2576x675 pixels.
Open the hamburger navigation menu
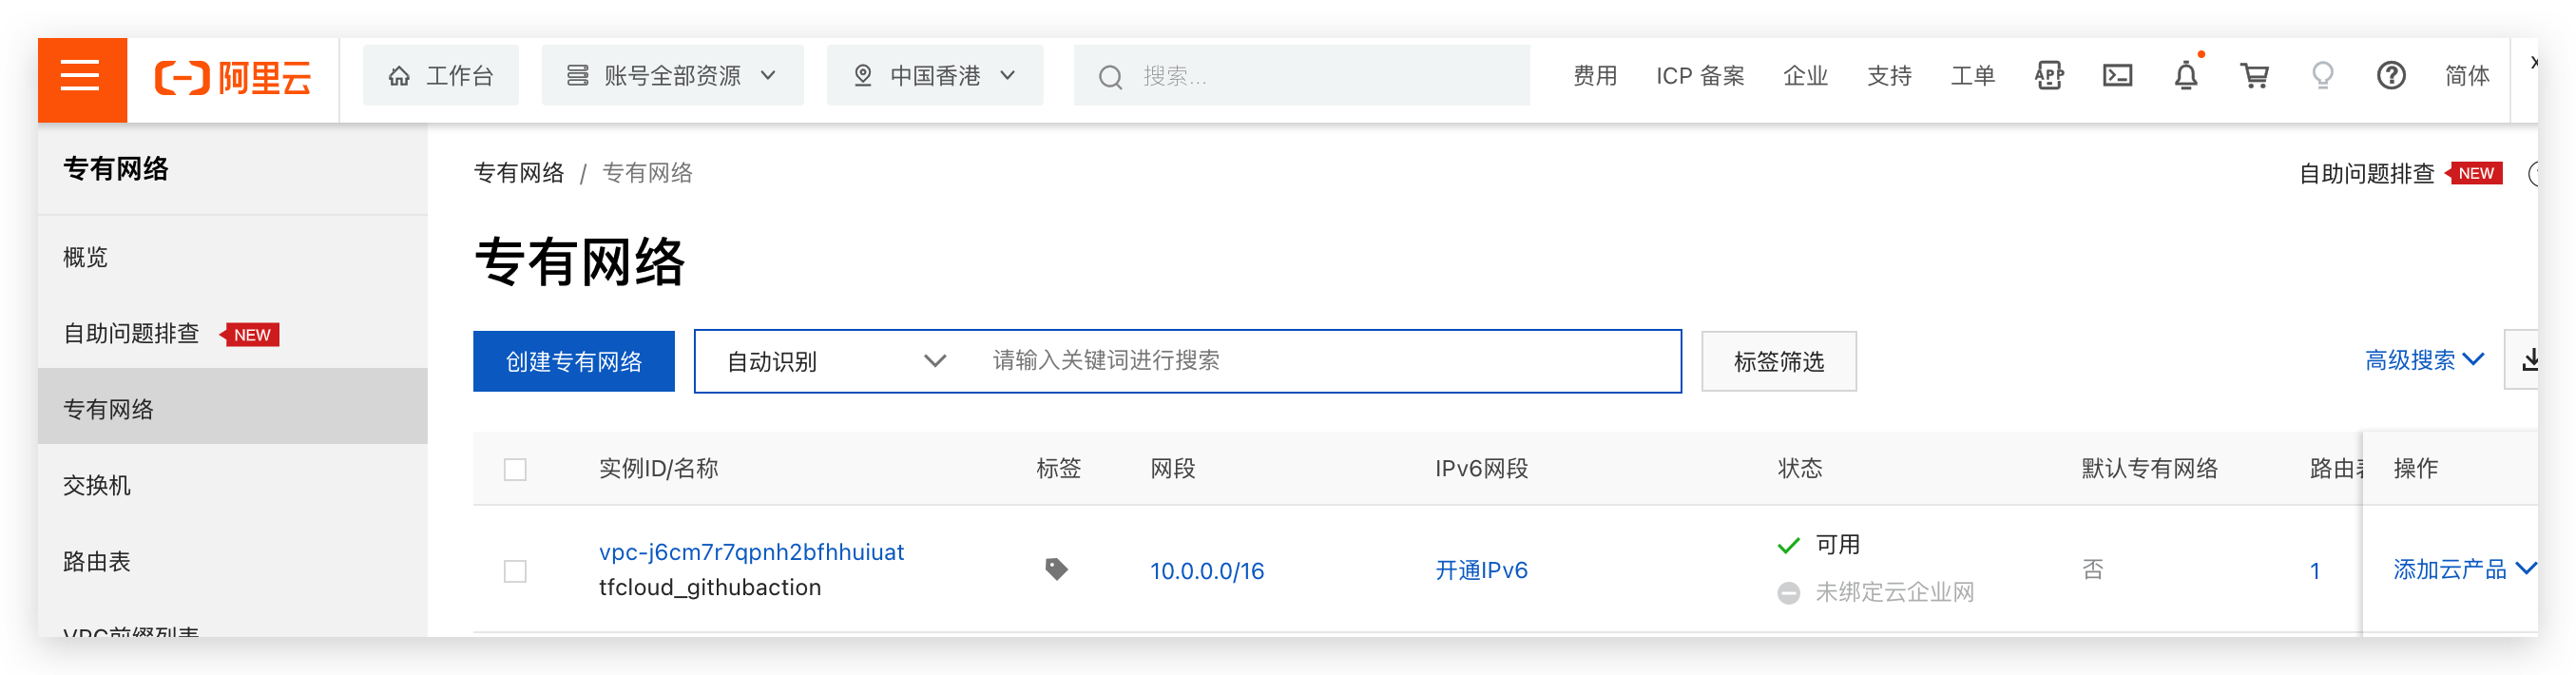tap(82, 77)
